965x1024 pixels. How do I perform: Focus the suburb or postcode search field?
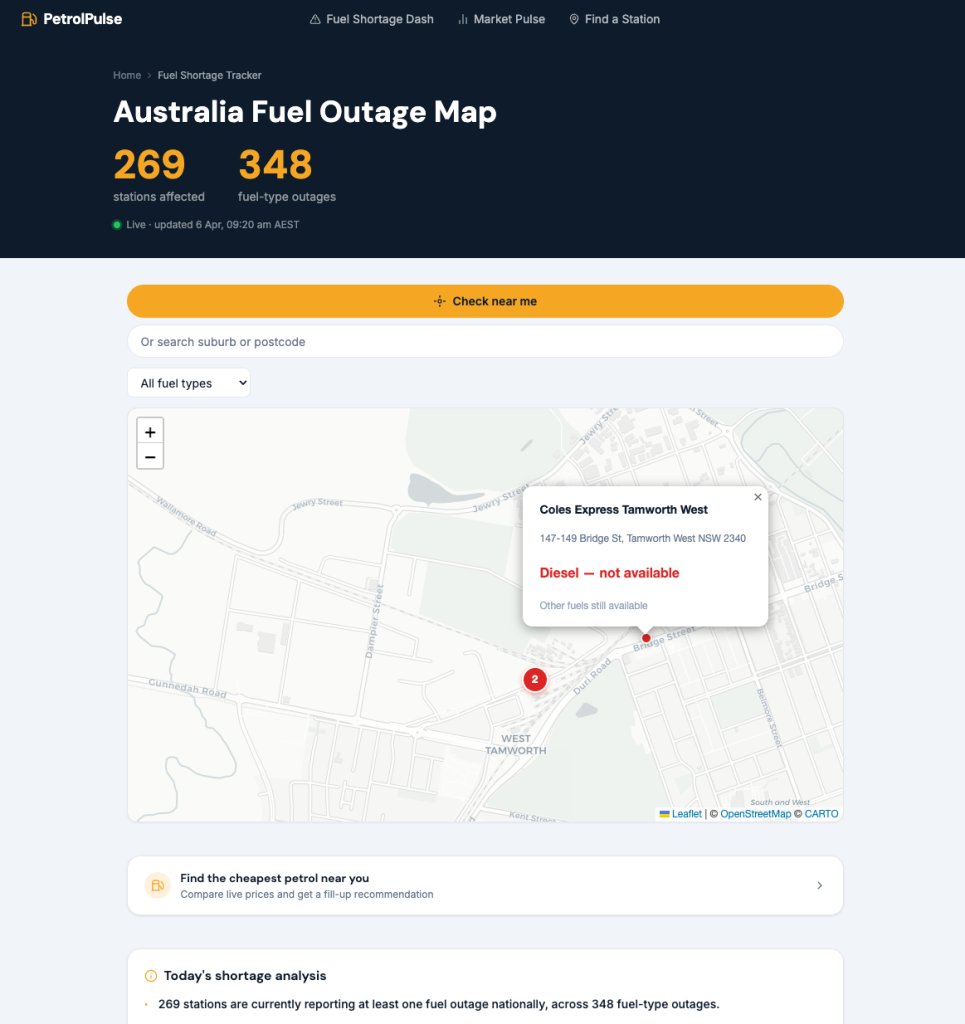485,342
